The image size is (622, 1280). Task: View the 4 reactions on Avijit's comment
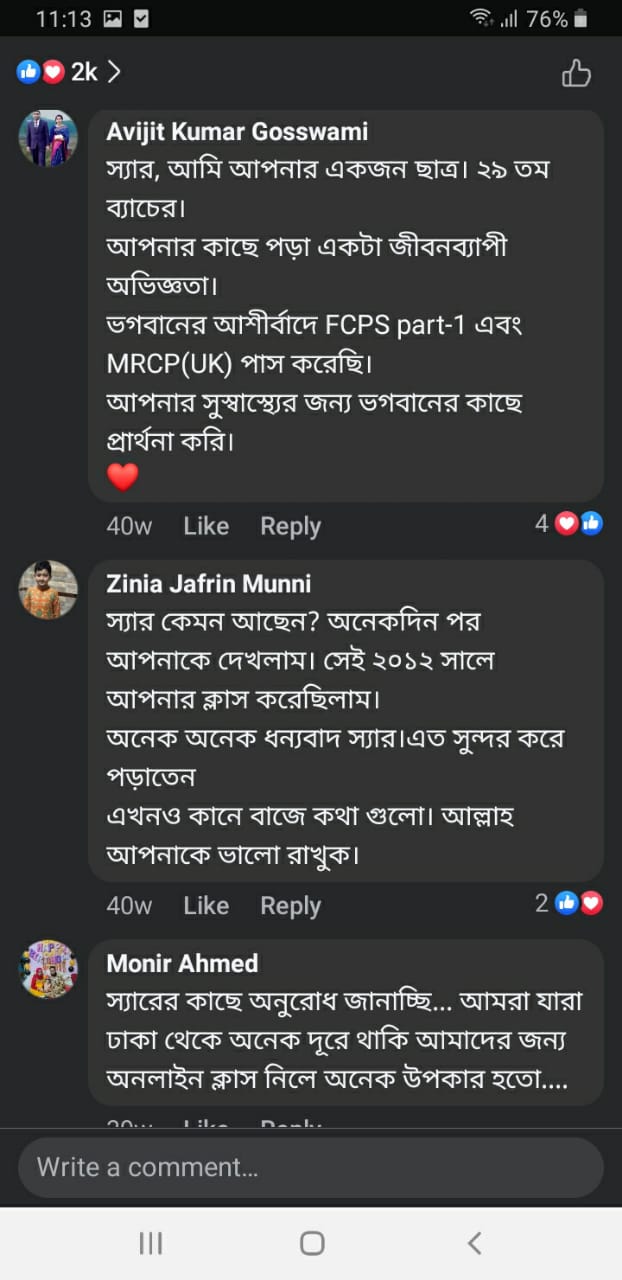[x=570, y=523]
